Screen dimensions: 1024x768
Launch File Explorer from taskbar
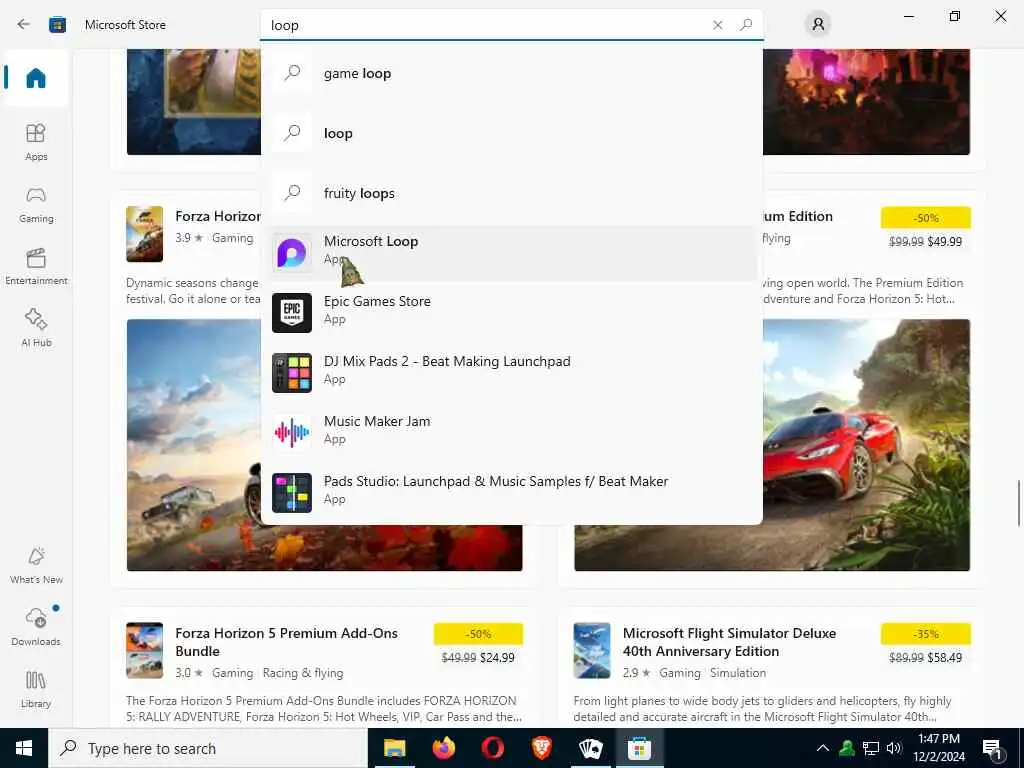point(394,748)
